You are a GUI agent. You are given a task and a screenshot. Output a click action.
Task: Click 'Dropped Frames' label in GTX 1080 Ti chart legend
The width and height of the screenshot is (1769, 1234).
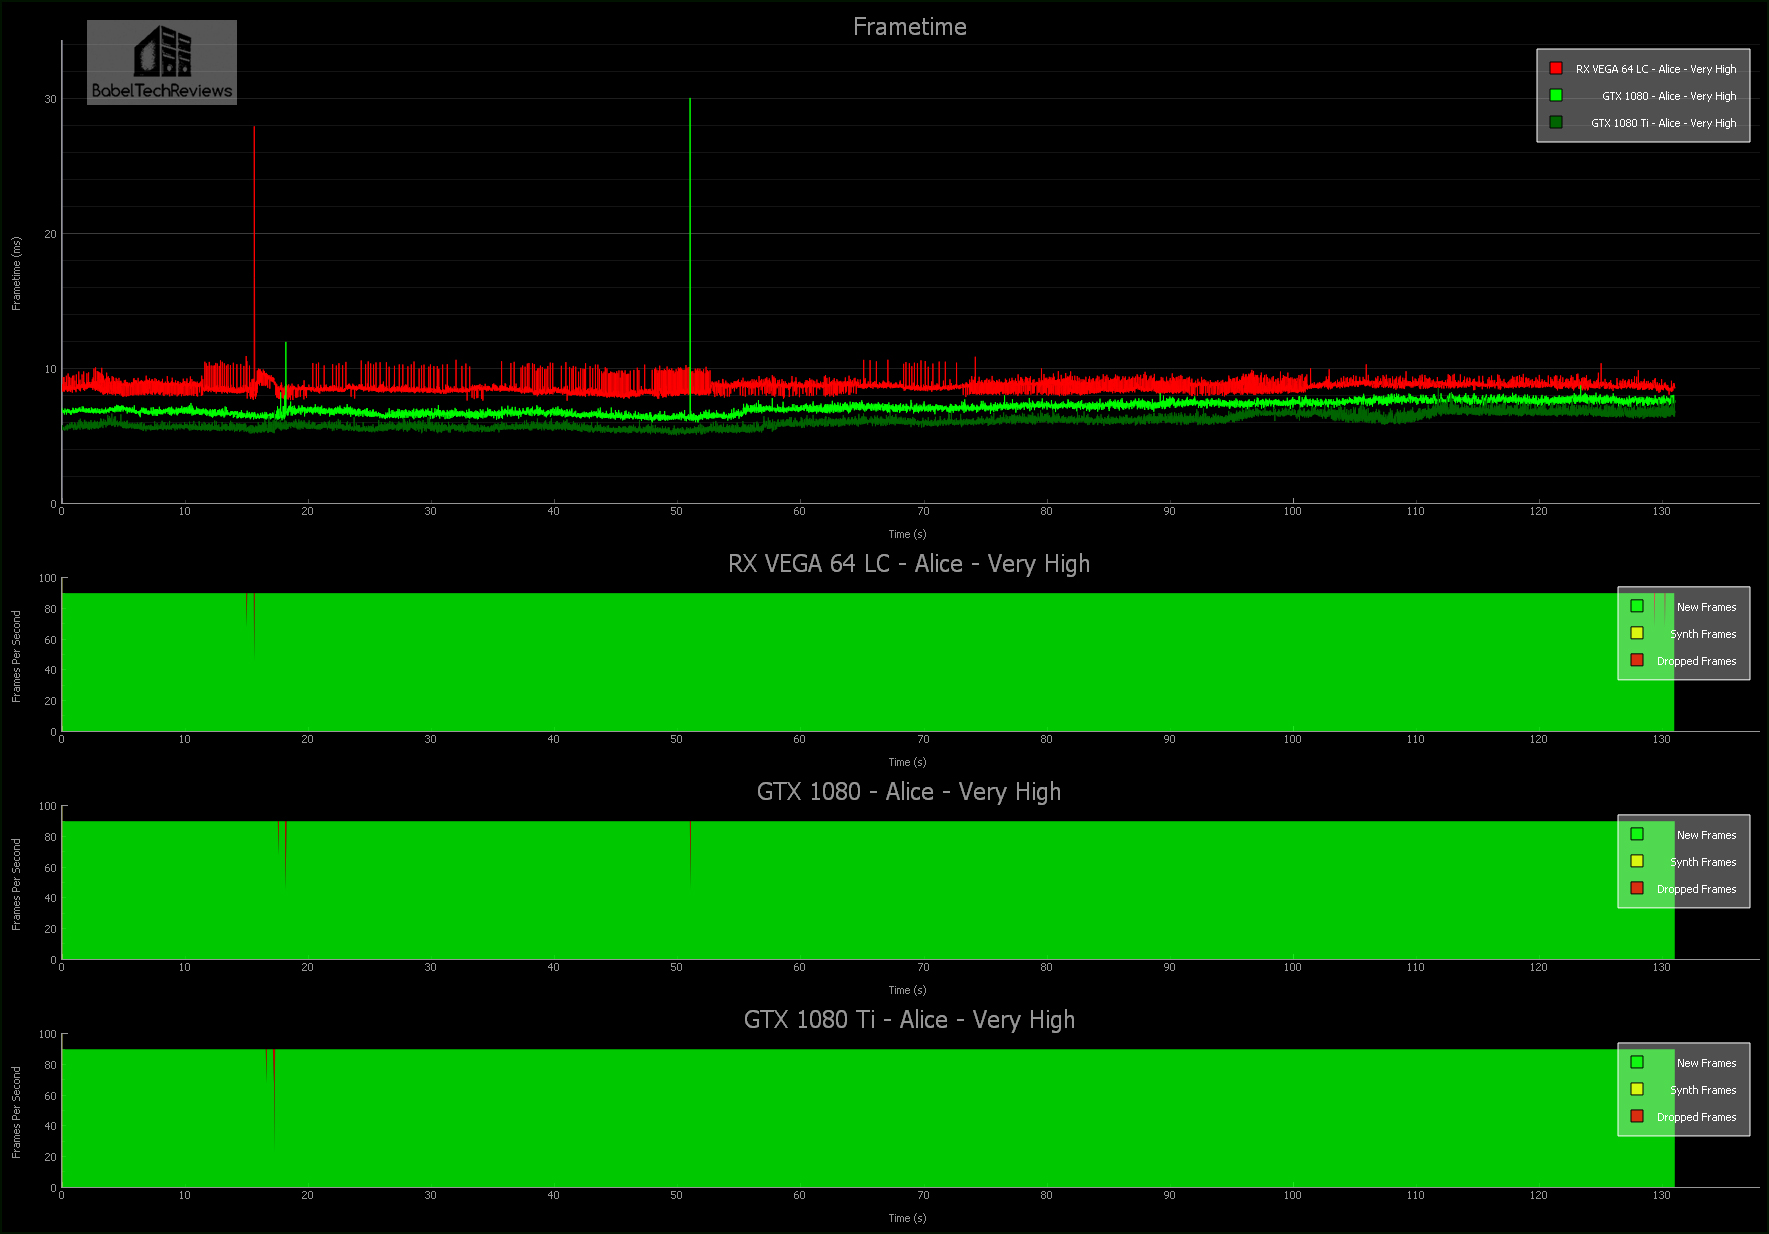[1696, 1117]
